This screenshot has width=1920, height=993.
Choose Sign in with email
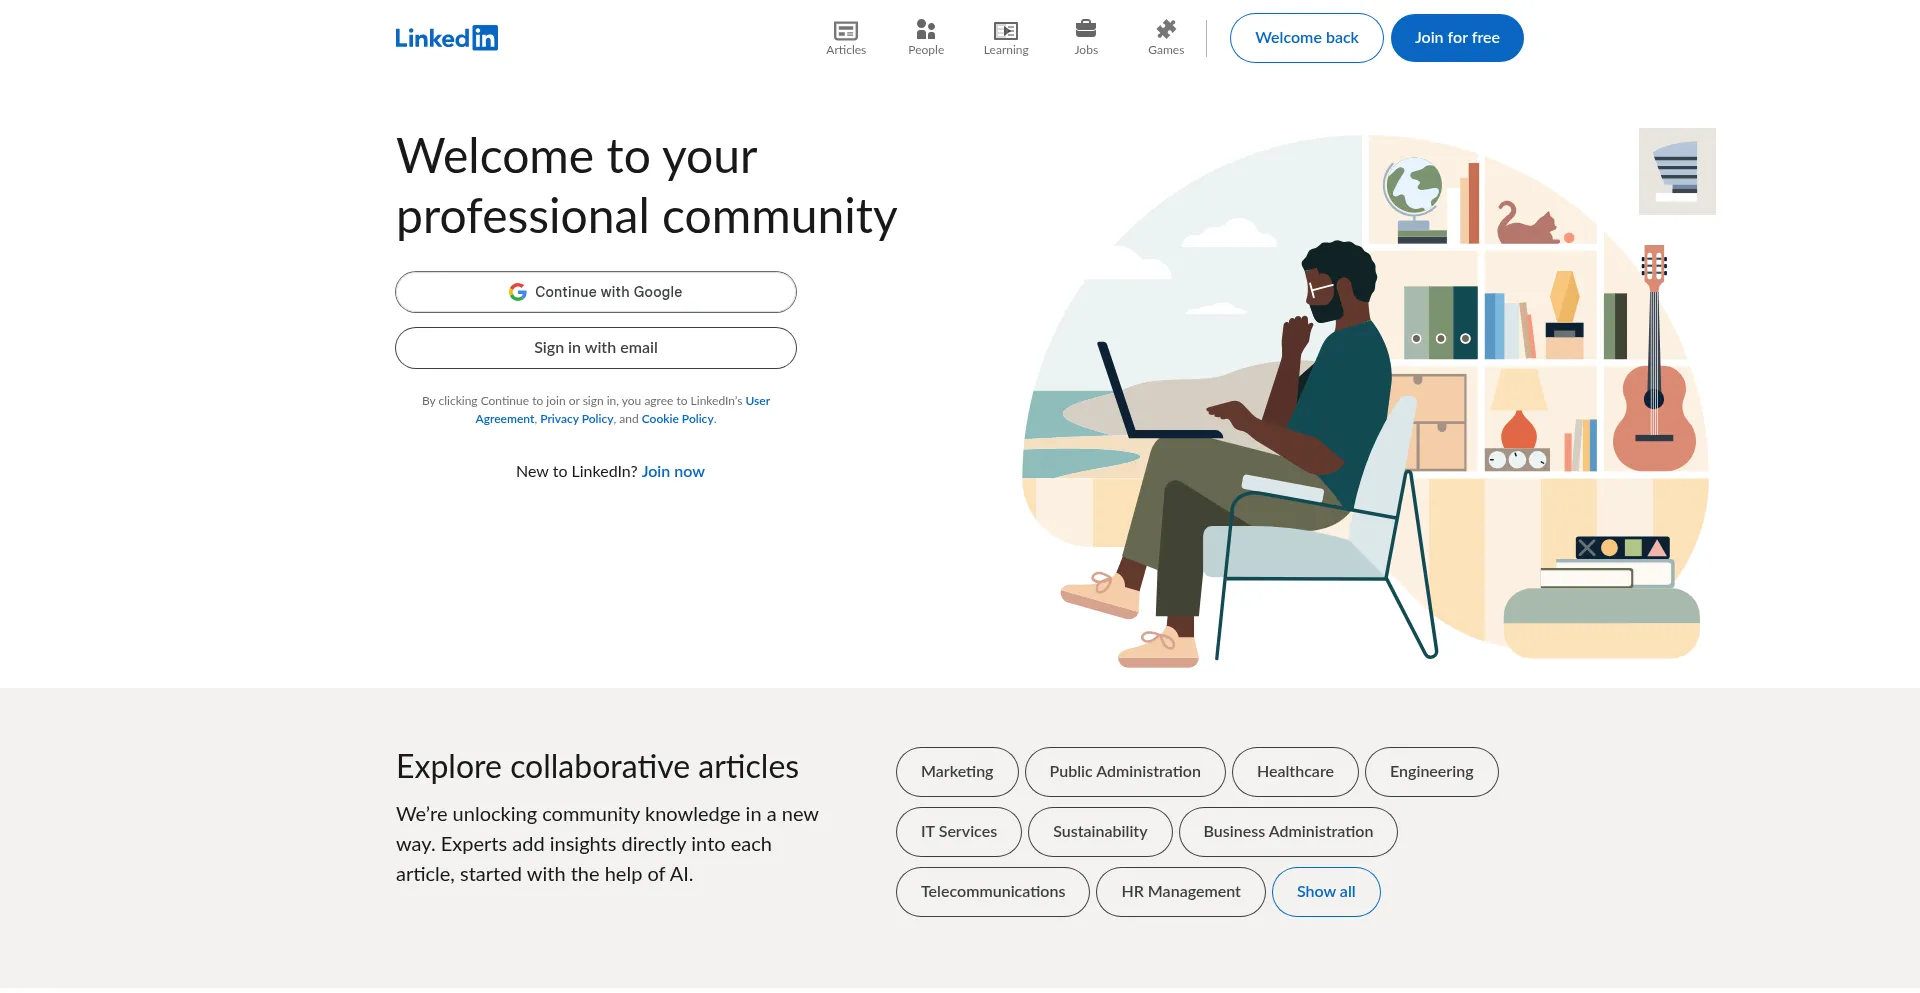click(x=596, y=347)
